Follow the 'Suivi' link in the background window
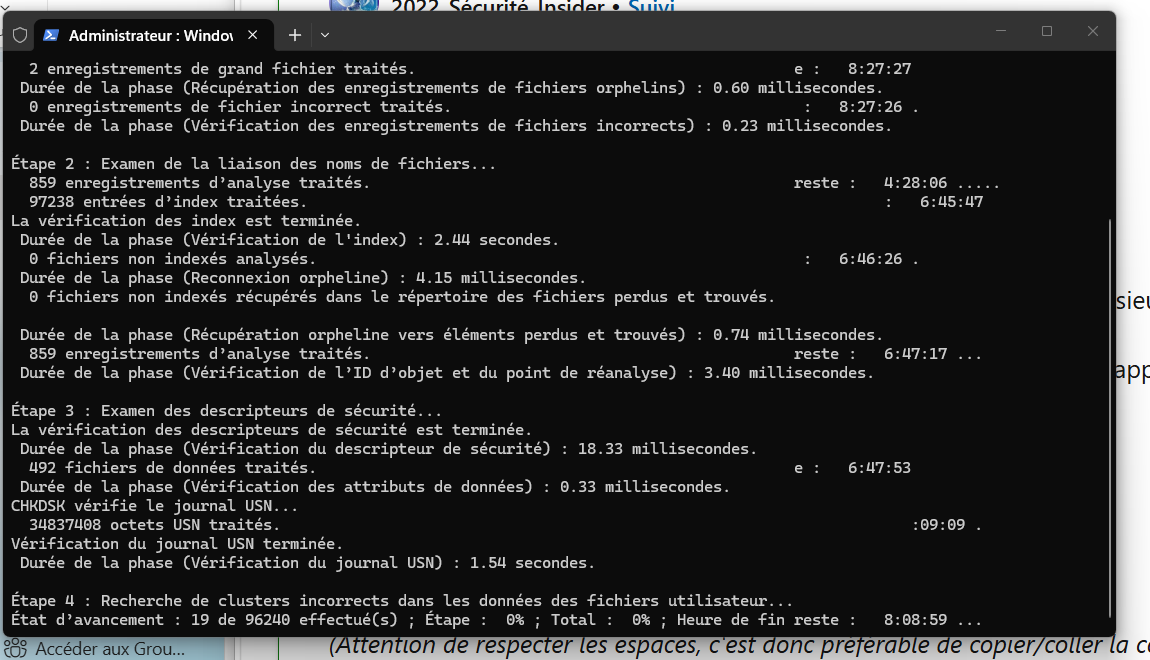1150x660 pixels. pos(651,6)
